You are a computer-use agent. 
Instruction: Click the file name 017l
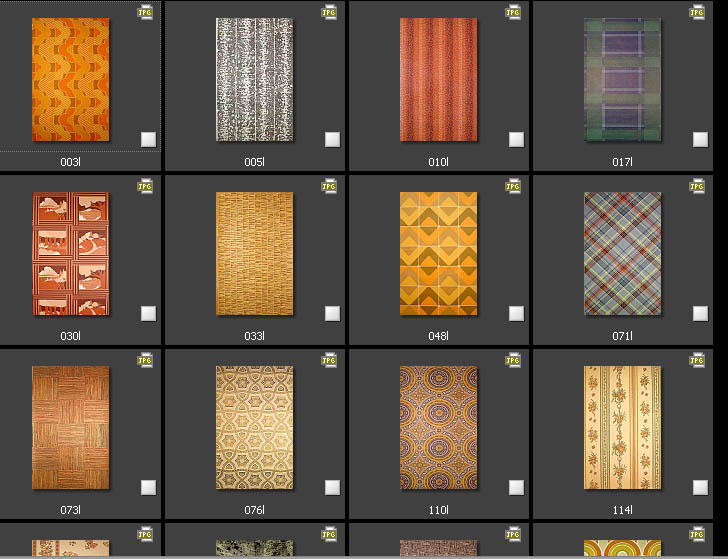(x=622, y=162)
